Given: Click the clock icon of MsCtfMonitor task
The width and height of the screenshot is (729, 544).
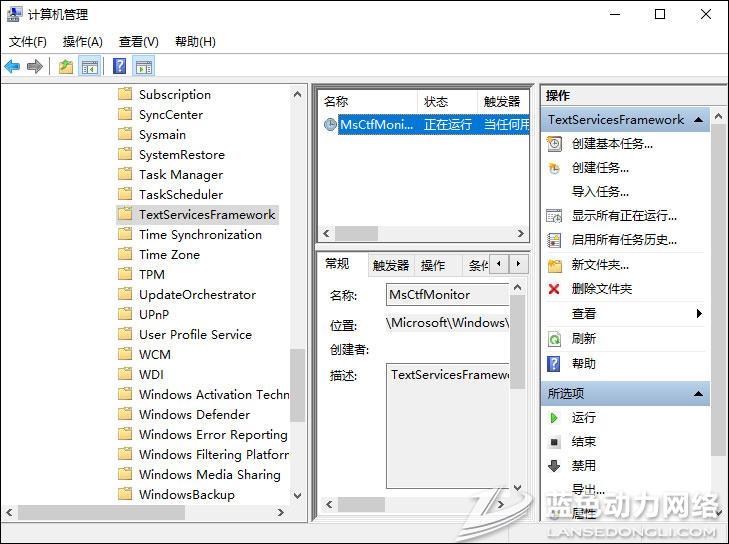Looking at the screenshot, I should [x=330, y=125].
